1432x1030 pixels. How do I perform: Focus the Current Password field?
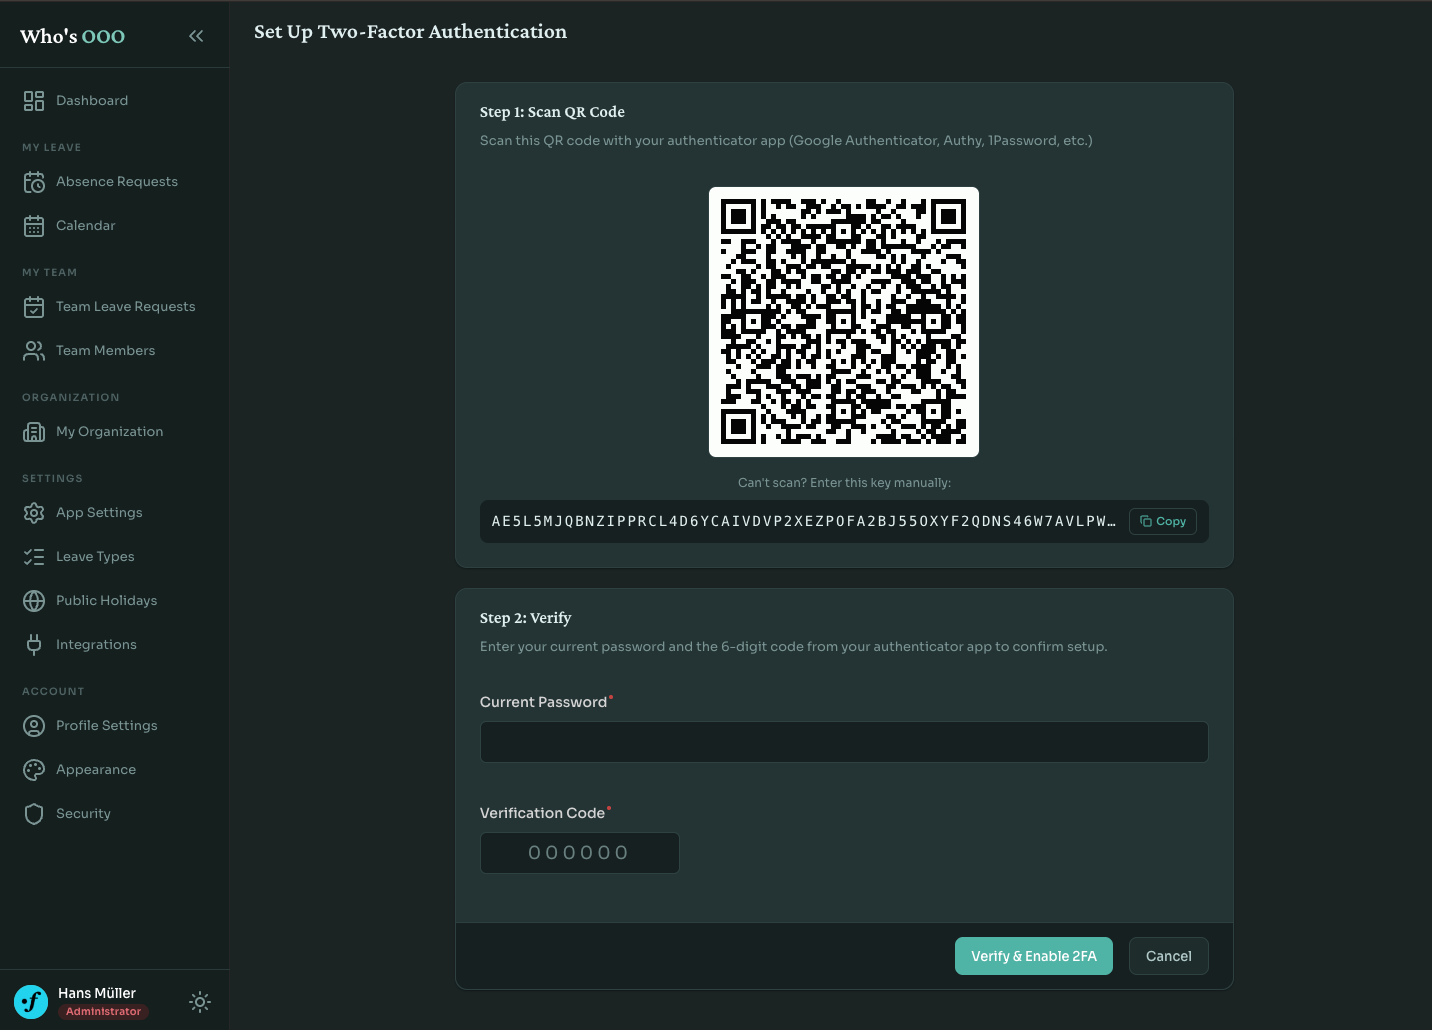844,742
